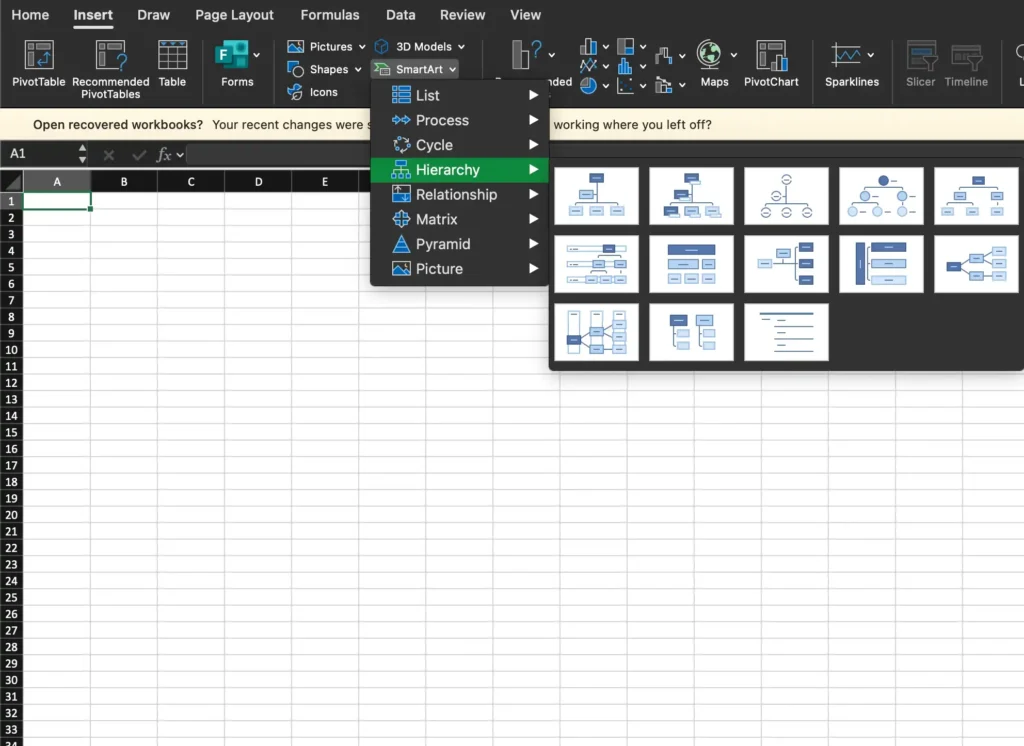Open the Forms dropdown arrow

[x=257, y=55]
